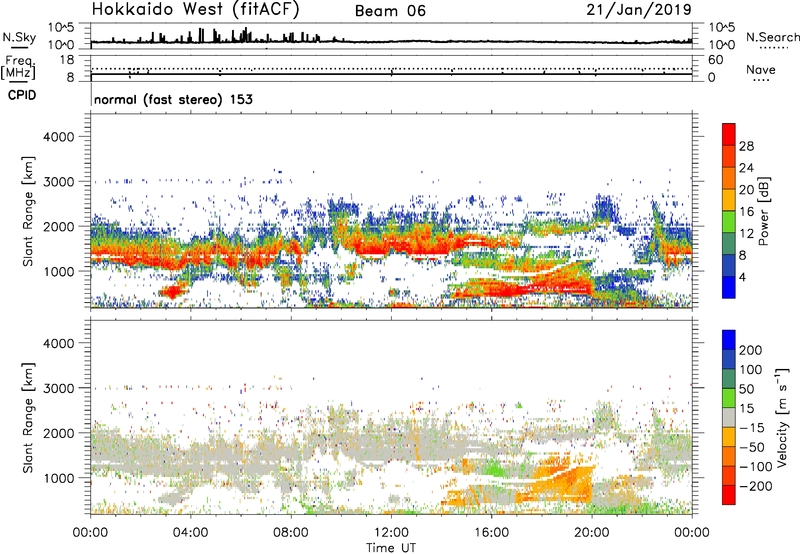Click the 'N.Search' legend label

tap(772, 37)
